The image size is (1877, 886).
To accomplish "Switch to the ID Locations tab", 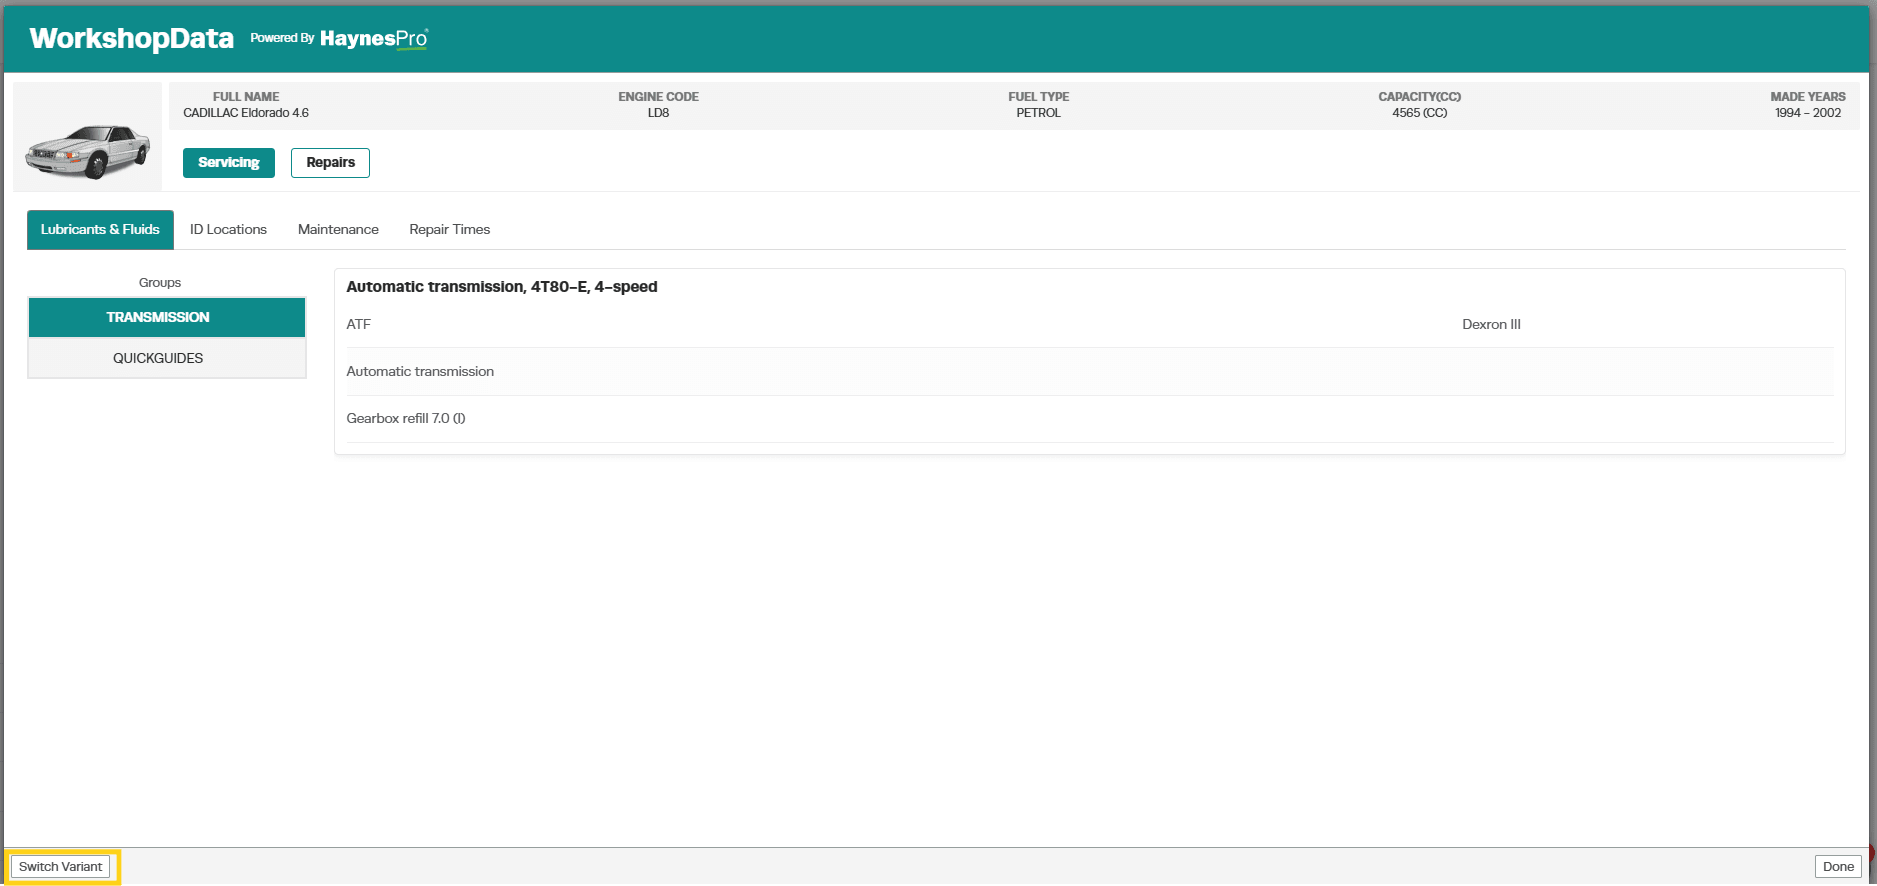I will [228, 230].
